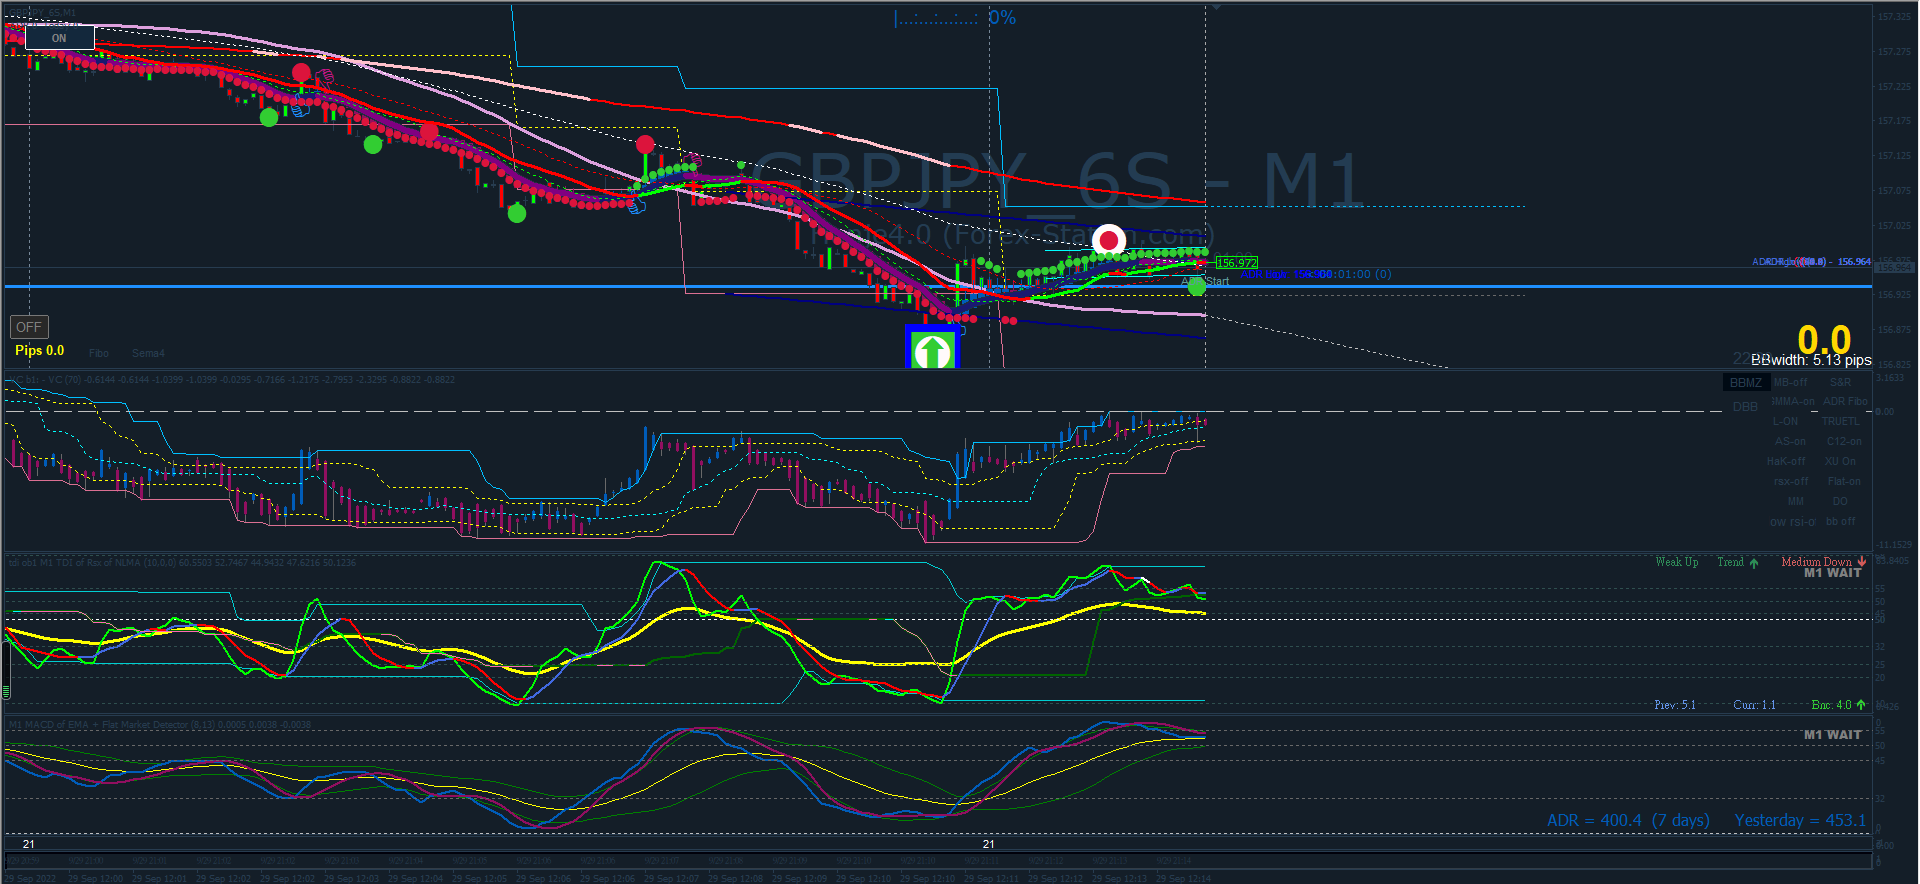The image size is (1920, 884).
Task: Click the Bnc: 4.0 value
Action: point(1832,705)
